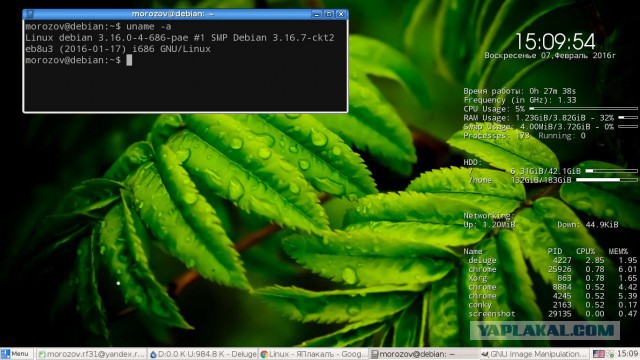Click the 'Время работы: 0h 27m 38s' line
The image size is (640, 360).
pos(520,91)
